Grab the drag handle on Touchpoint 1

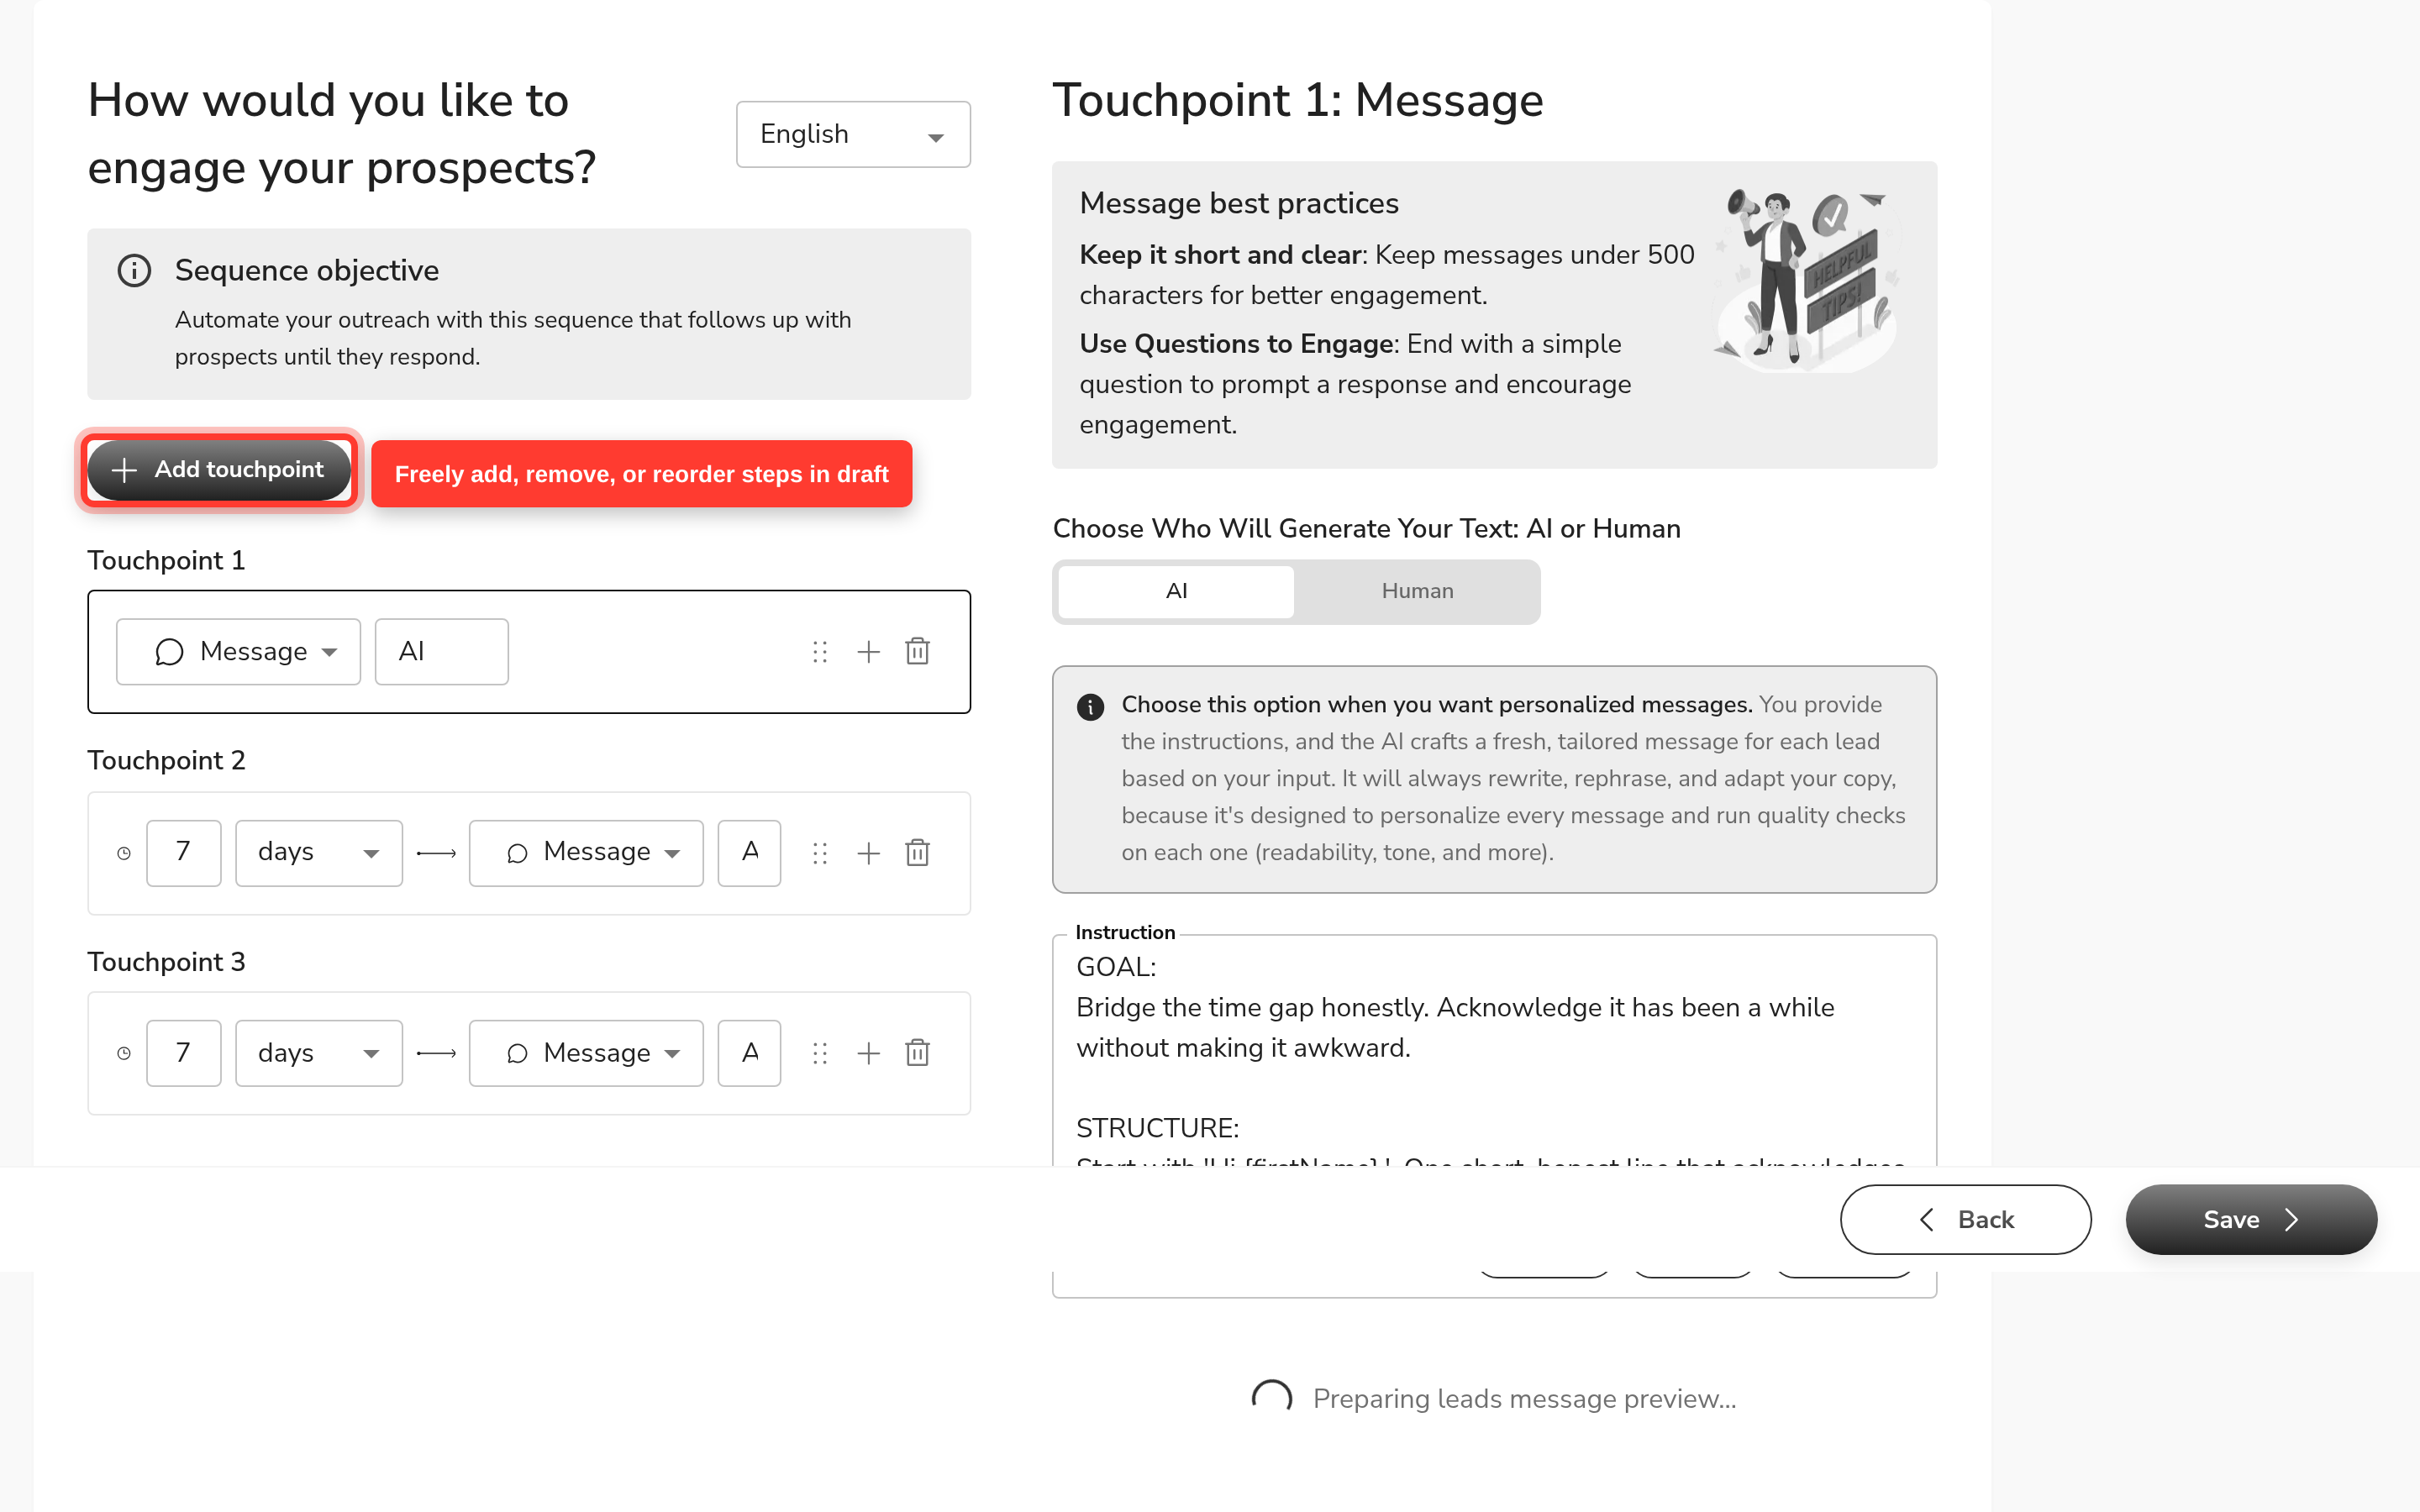(x=820, y=652)
